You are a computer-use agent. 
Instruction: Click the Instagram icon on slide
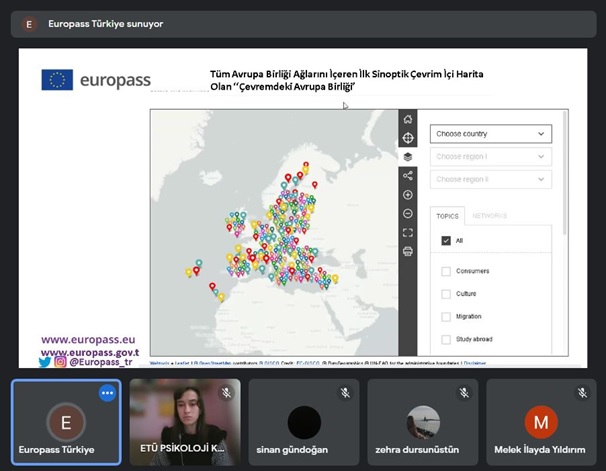click(60, 362)
